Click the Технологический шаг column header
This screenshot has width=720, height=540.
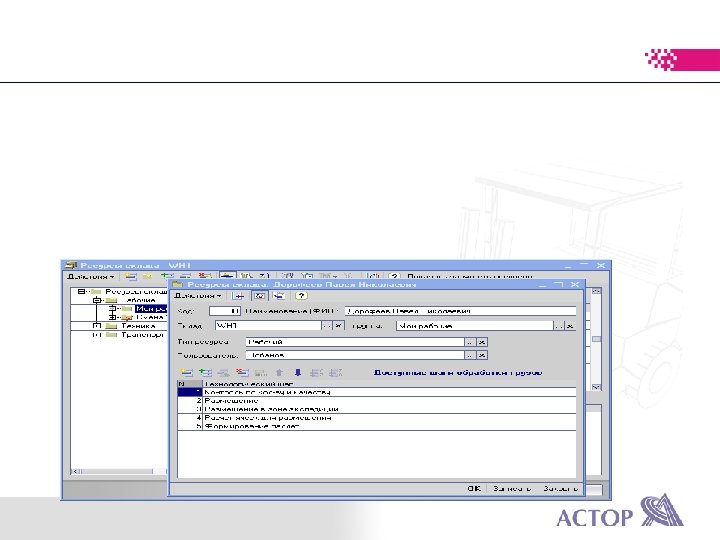389,384
